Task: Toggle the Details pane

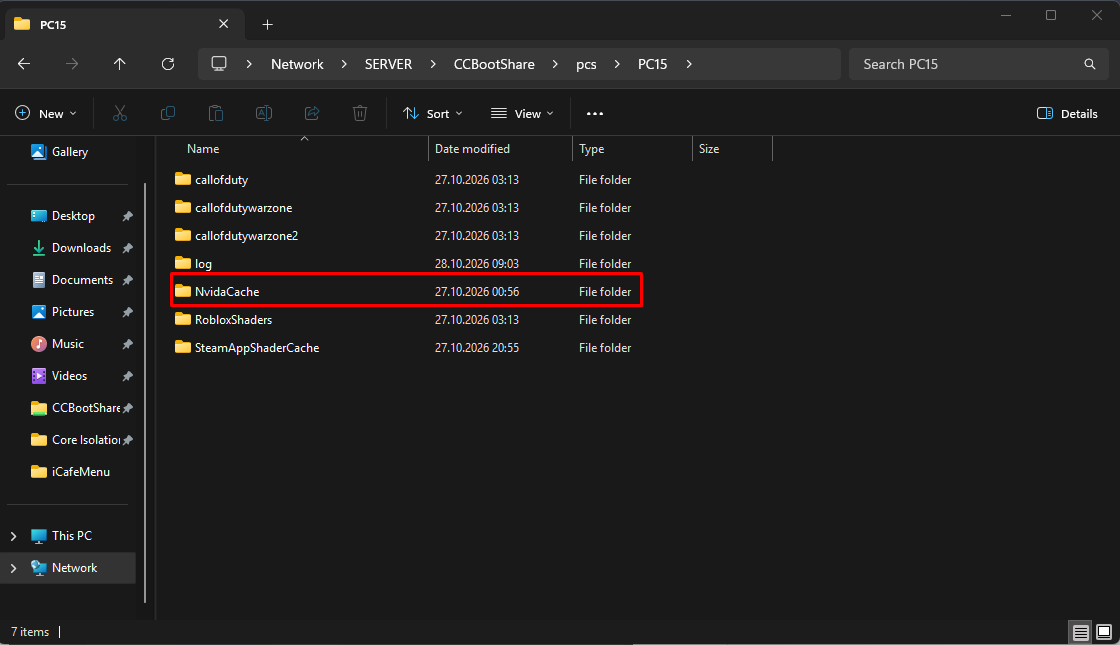Action: tap(1067, 114)
